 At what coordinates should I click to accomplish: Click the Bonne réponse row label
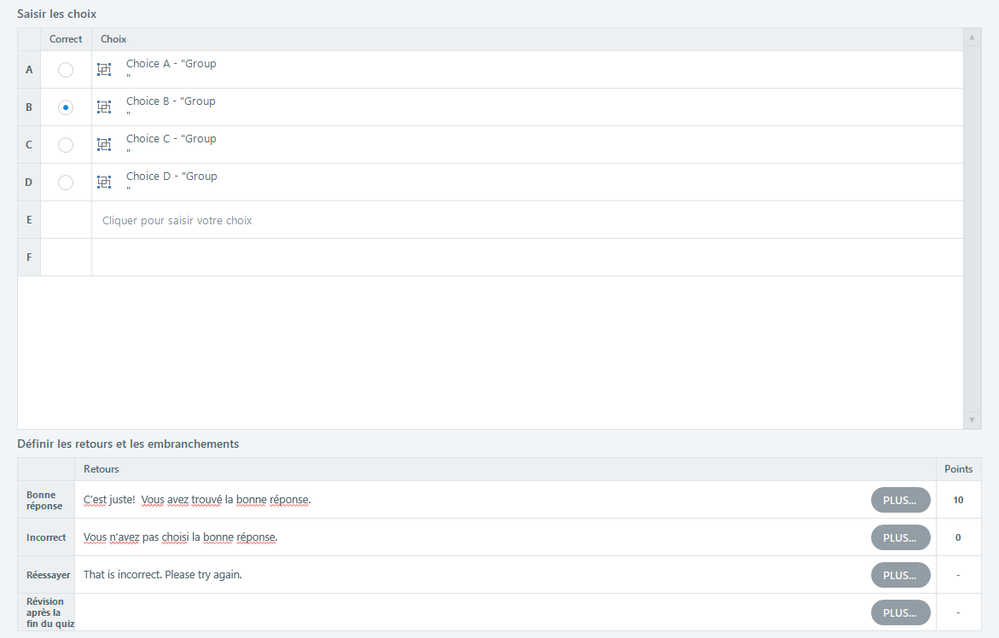pyautogui.click(x=45, y=500)
